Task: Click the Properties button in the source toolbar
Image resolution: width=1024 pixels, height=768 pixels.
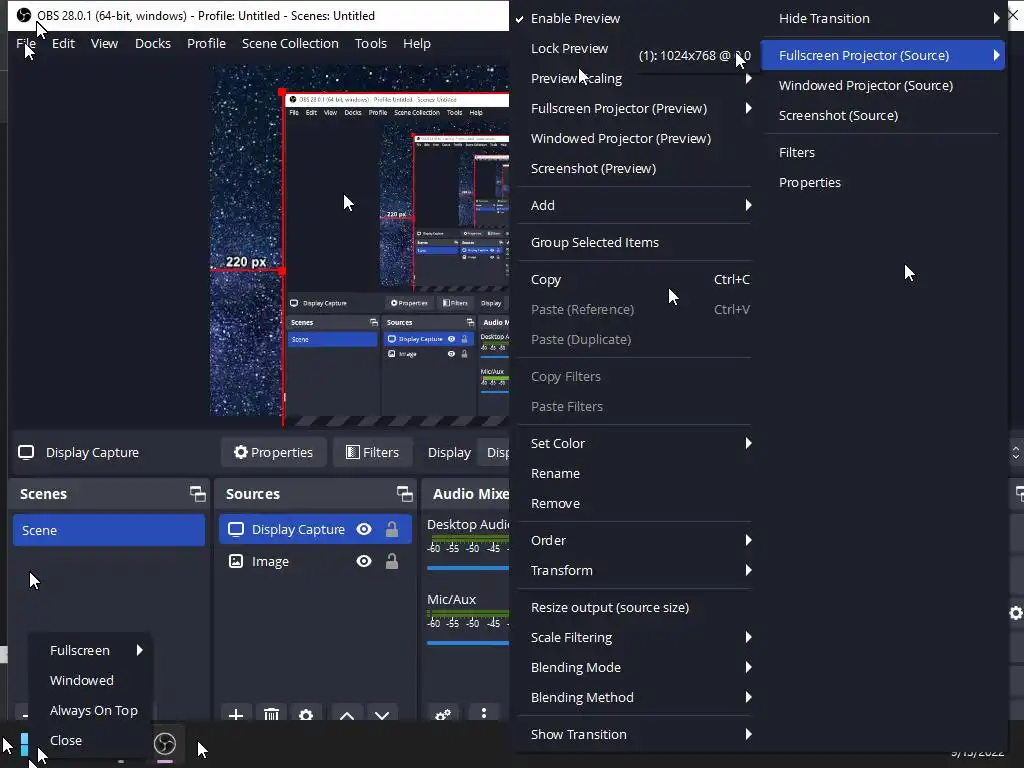Action: 273,452
